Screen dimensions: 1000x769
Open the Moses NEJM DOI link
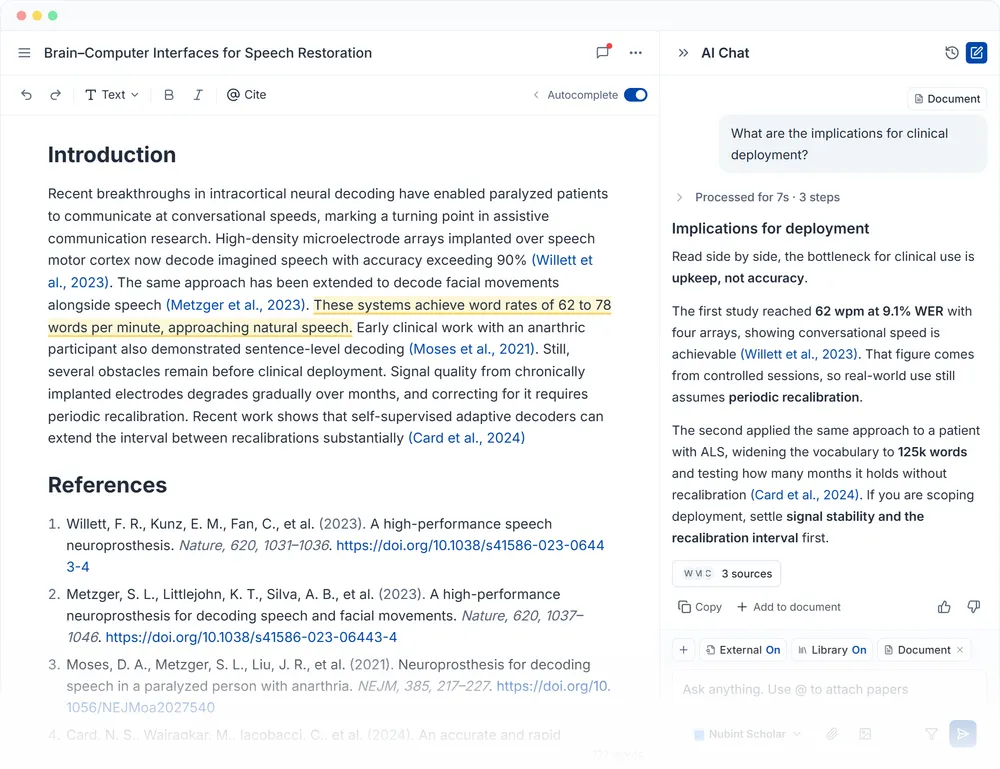tap(553, 686)
